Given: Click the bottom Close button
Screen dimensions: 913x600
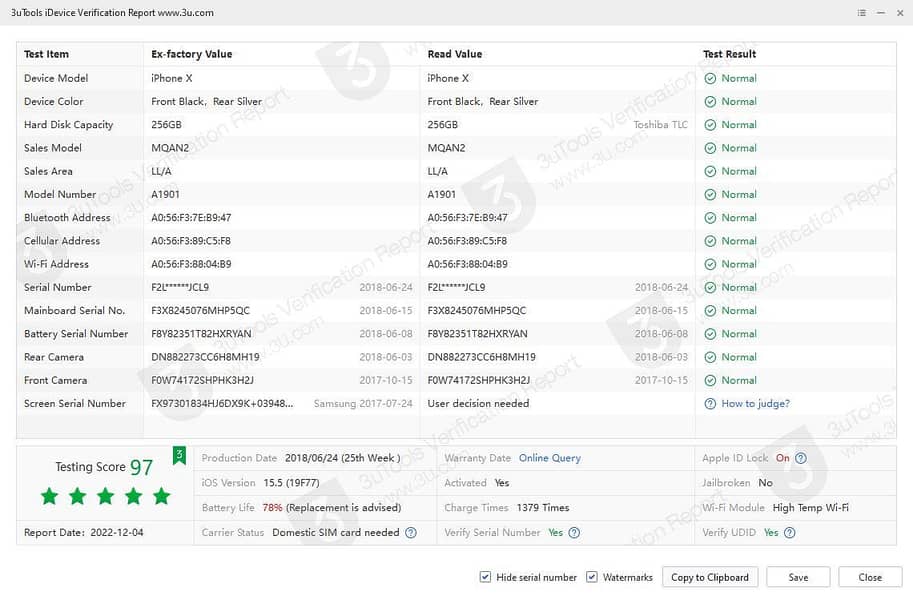Looking at the screenshot, I should click(870, 577).
